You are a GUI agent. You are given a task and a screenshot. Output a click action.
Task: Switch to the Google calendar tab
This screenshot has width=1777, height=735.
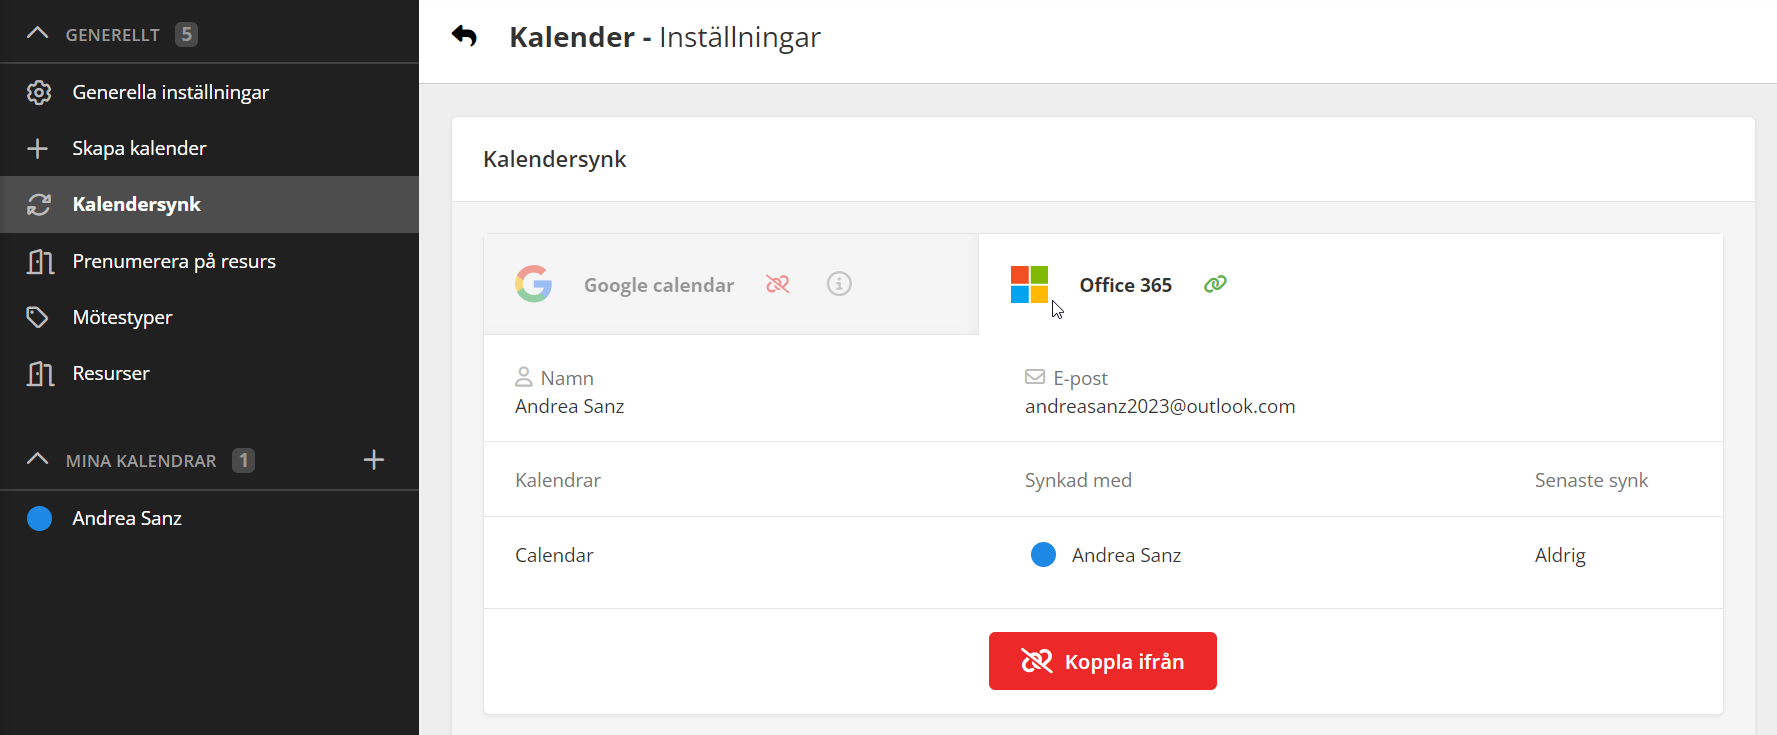pos(659,285)
